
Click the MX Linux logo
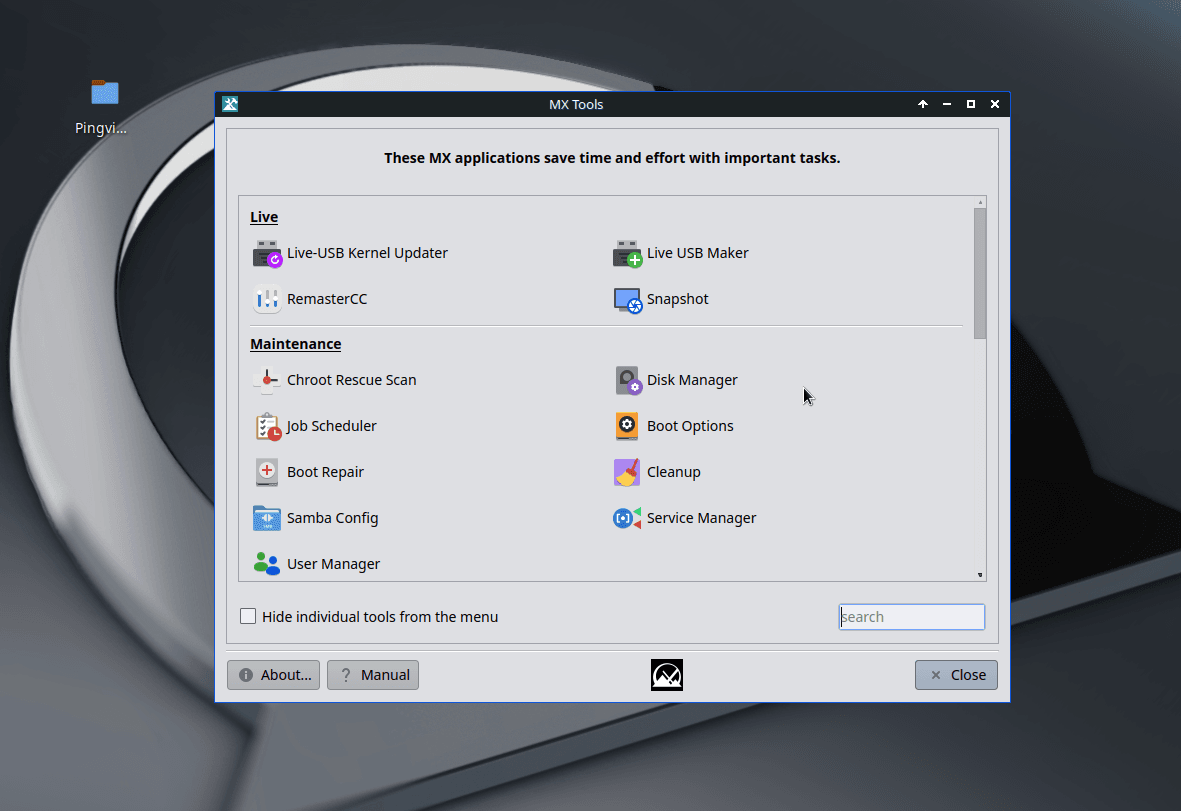(x=667, y=675)
